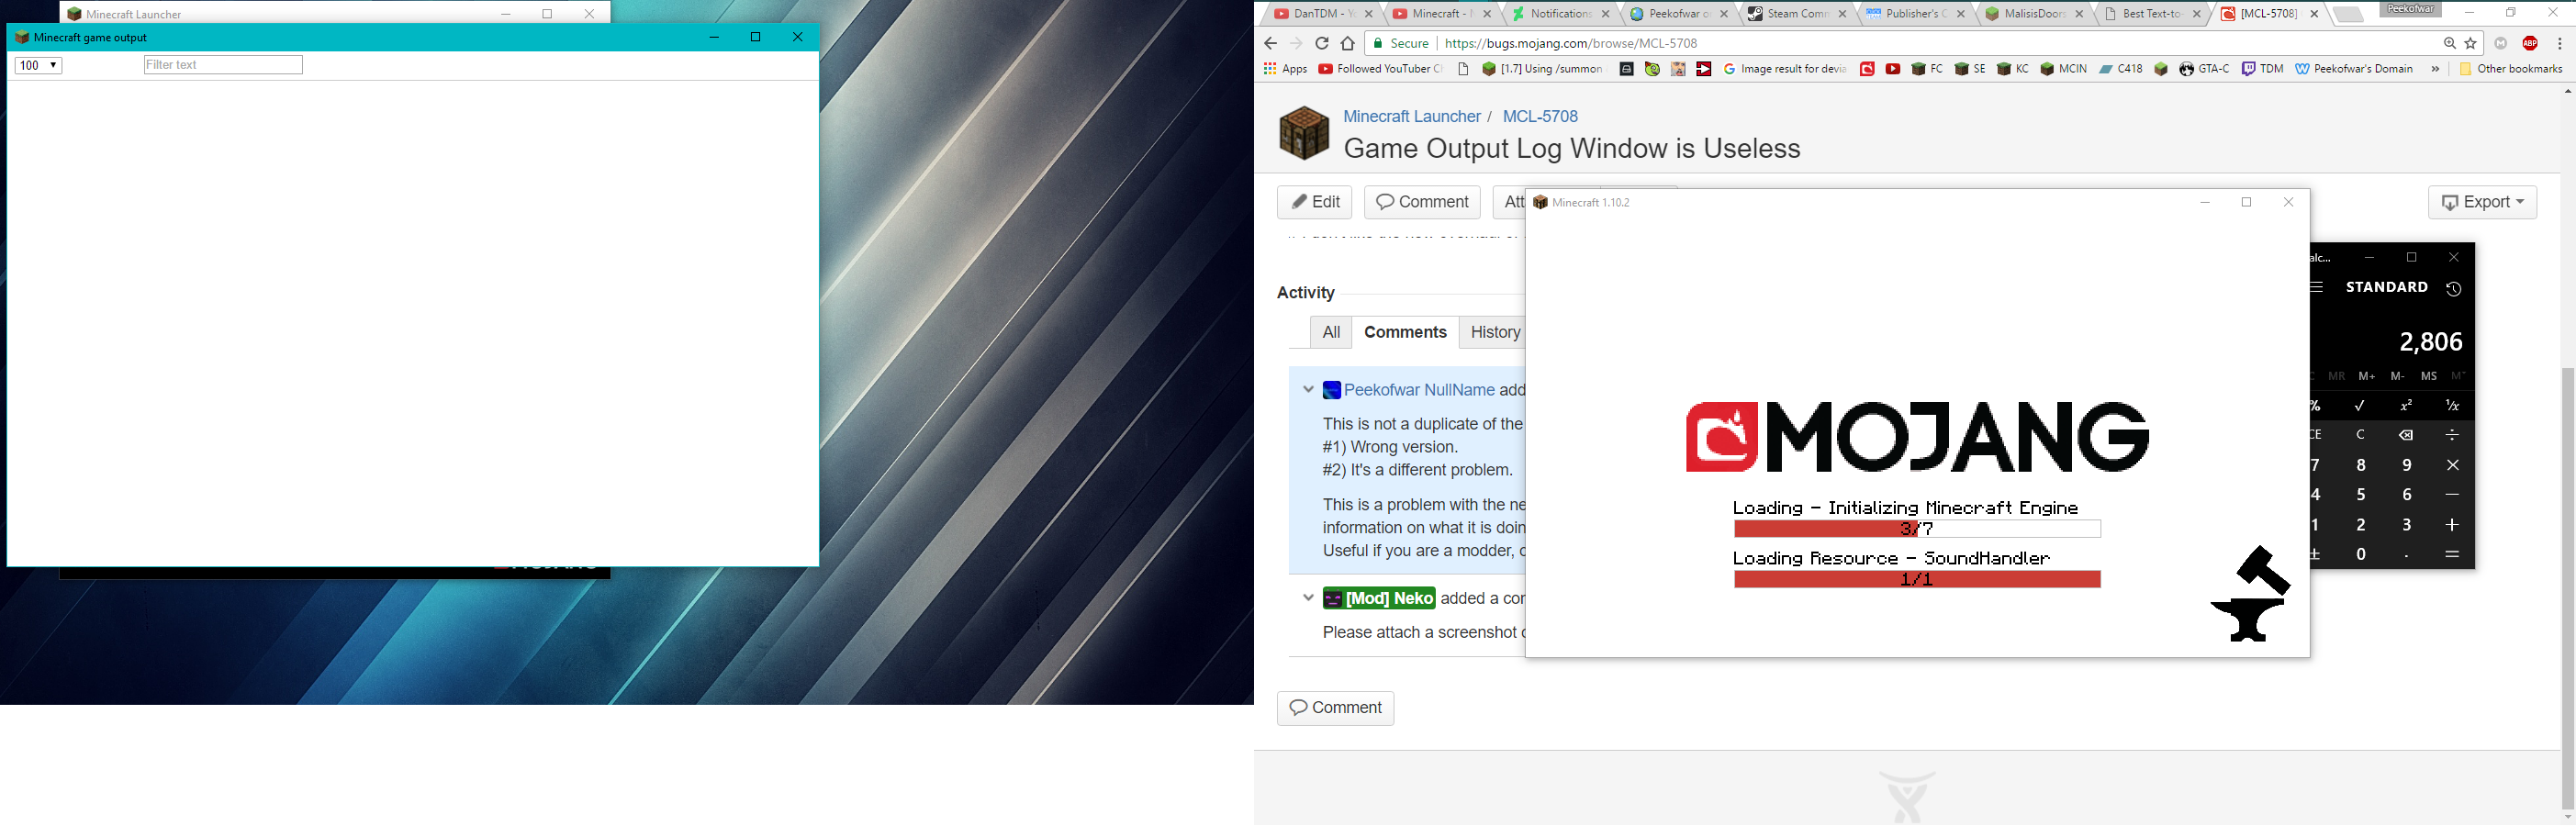The width and height of the screenshot is (2576, 826).
Task: Show more bookmarks with the double chevron
Action: pos(2435,69)
